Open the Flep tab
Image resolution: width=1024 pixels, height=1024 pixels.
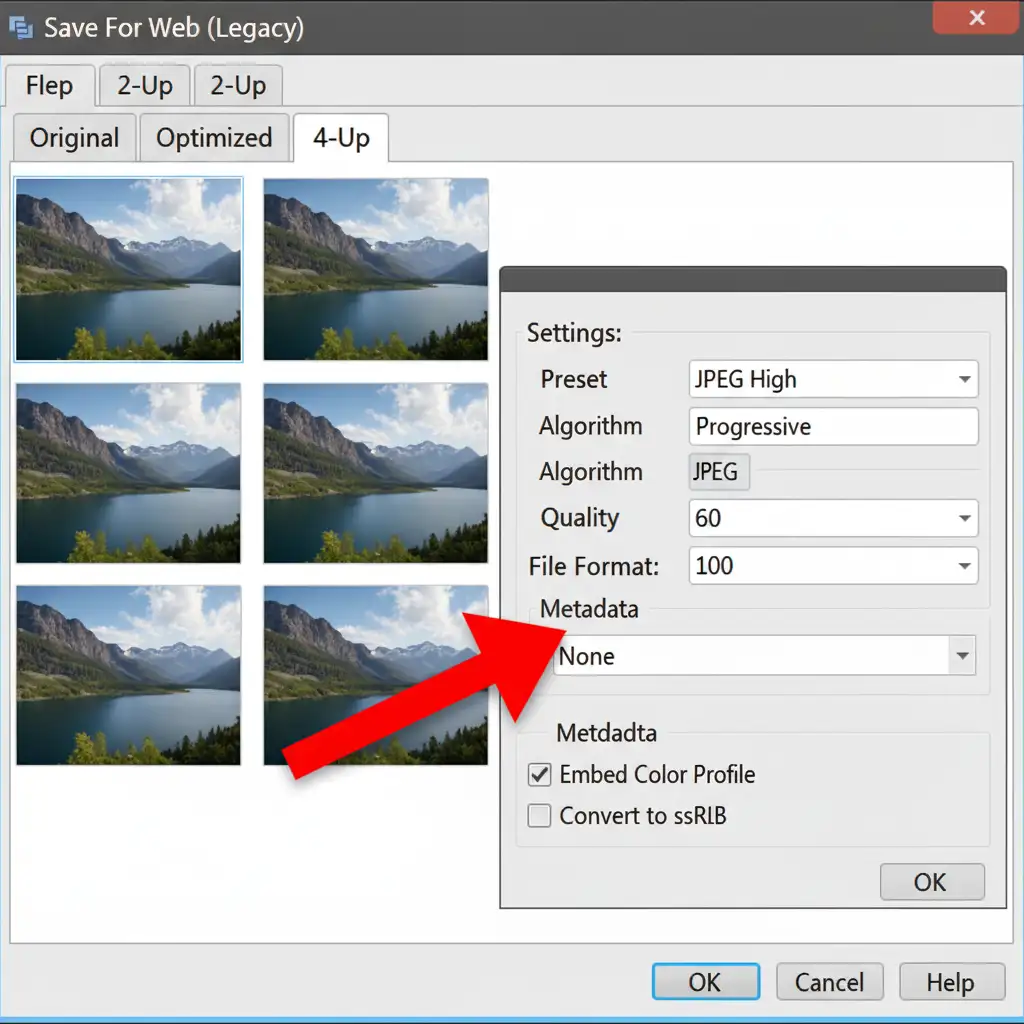coord(49,86)
